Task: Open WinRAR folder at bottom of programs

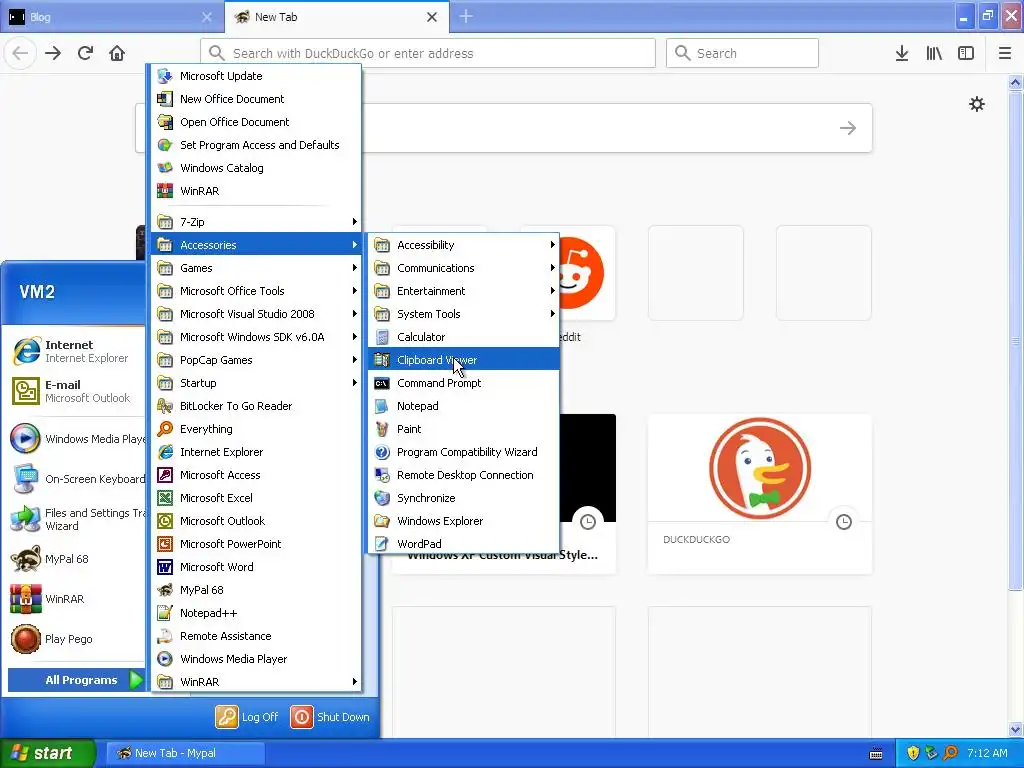Action: [256, 682]
